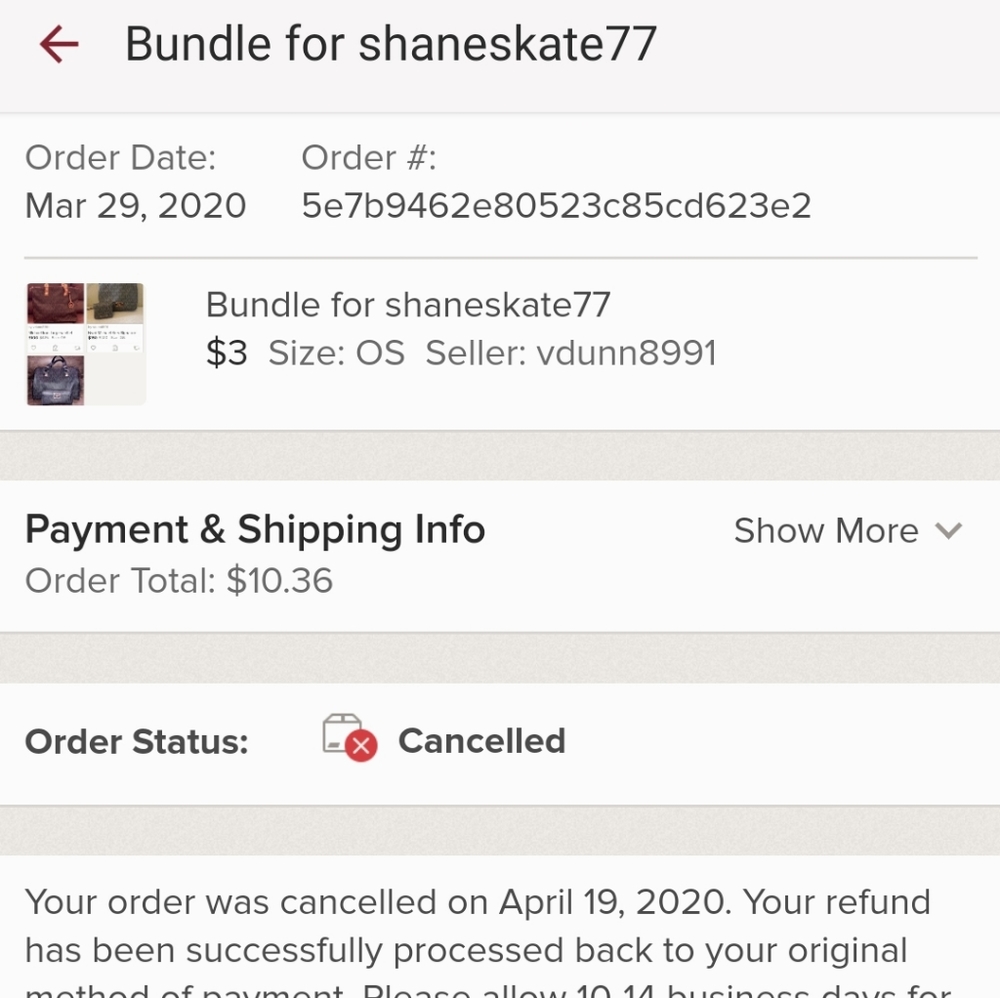Click the Size: OS label
Image resolution: width=1000 pixels, height=998 pixels.
coord(336,353)
